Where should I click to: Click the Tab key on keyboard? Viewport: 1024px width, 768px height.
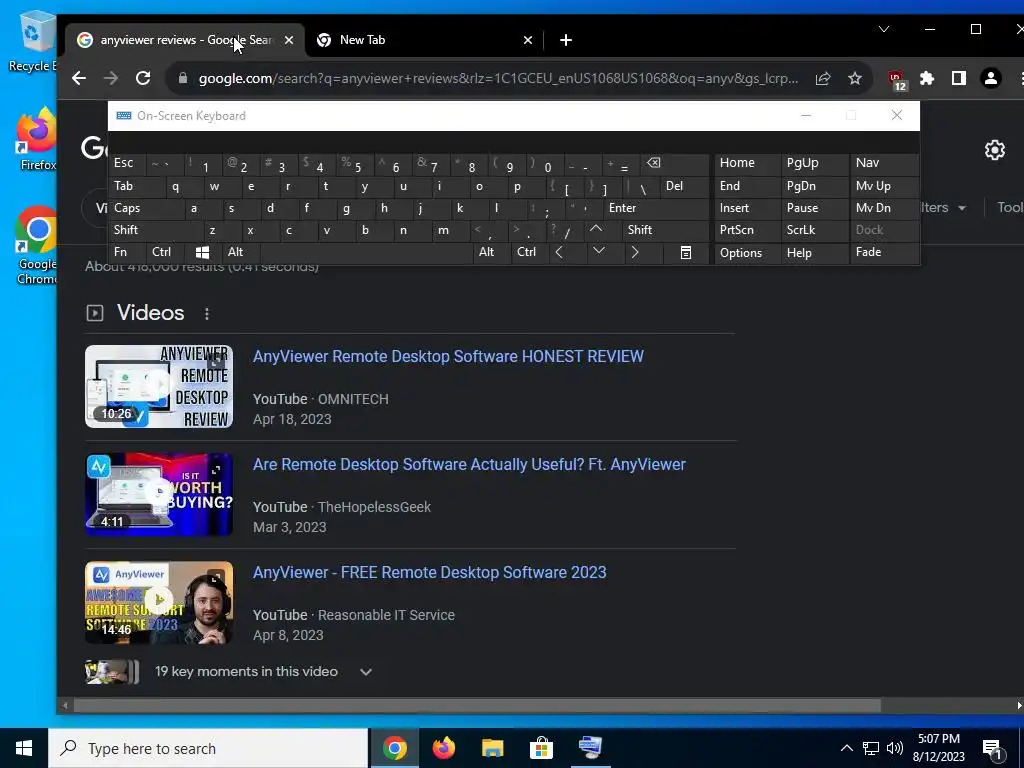(x=137, y=187)
